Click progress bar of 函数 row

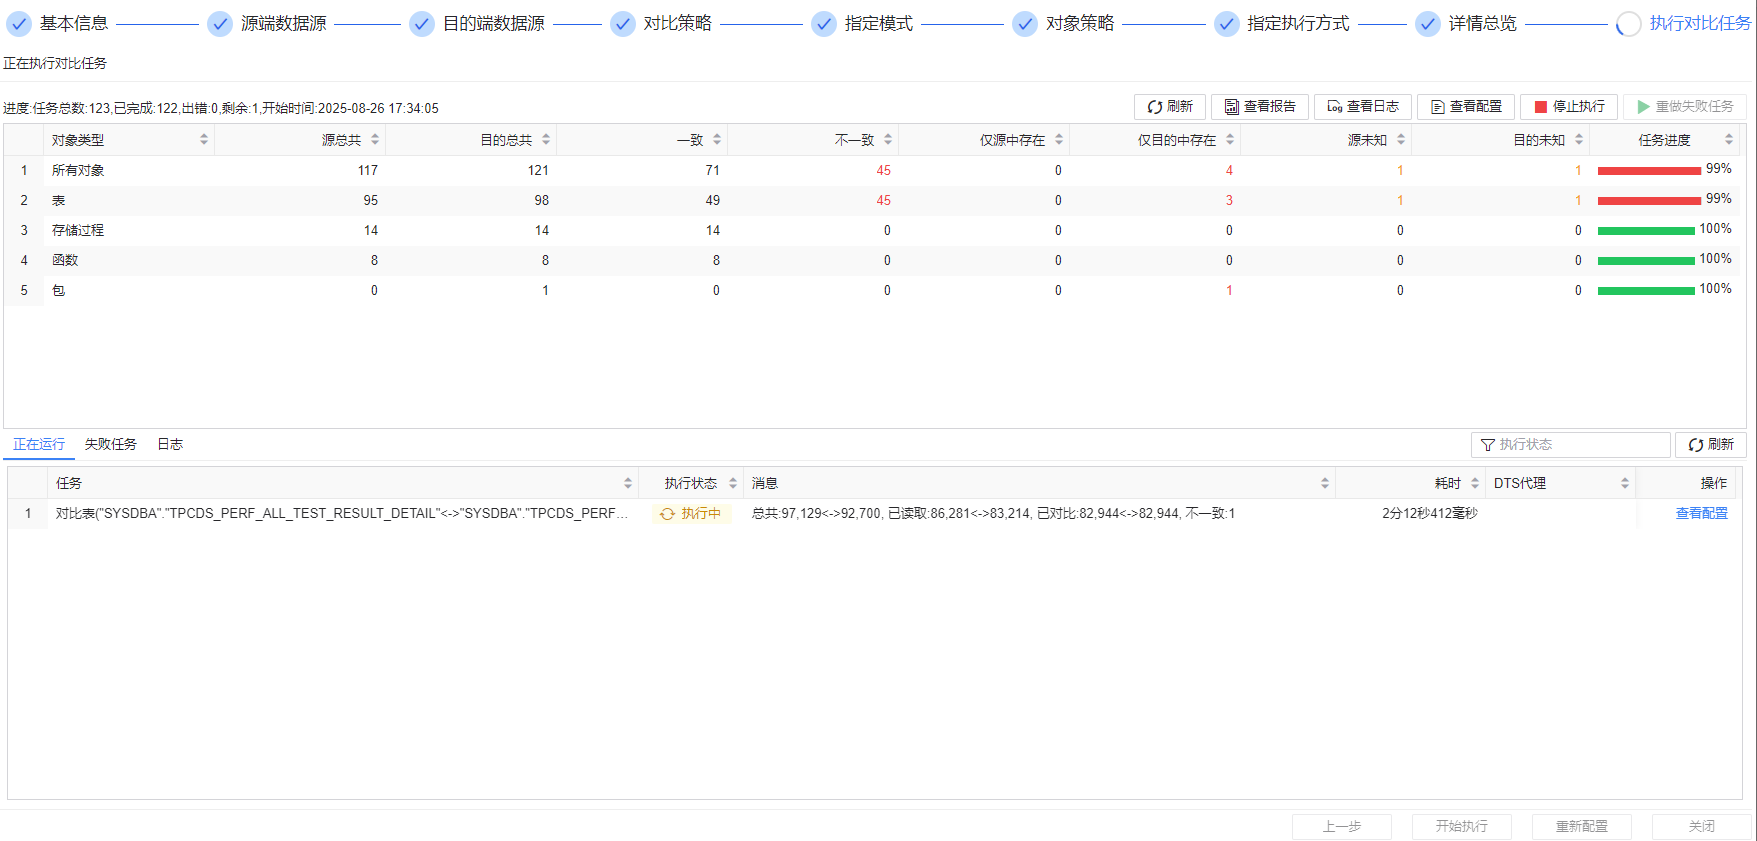[x=1646, y=261]
